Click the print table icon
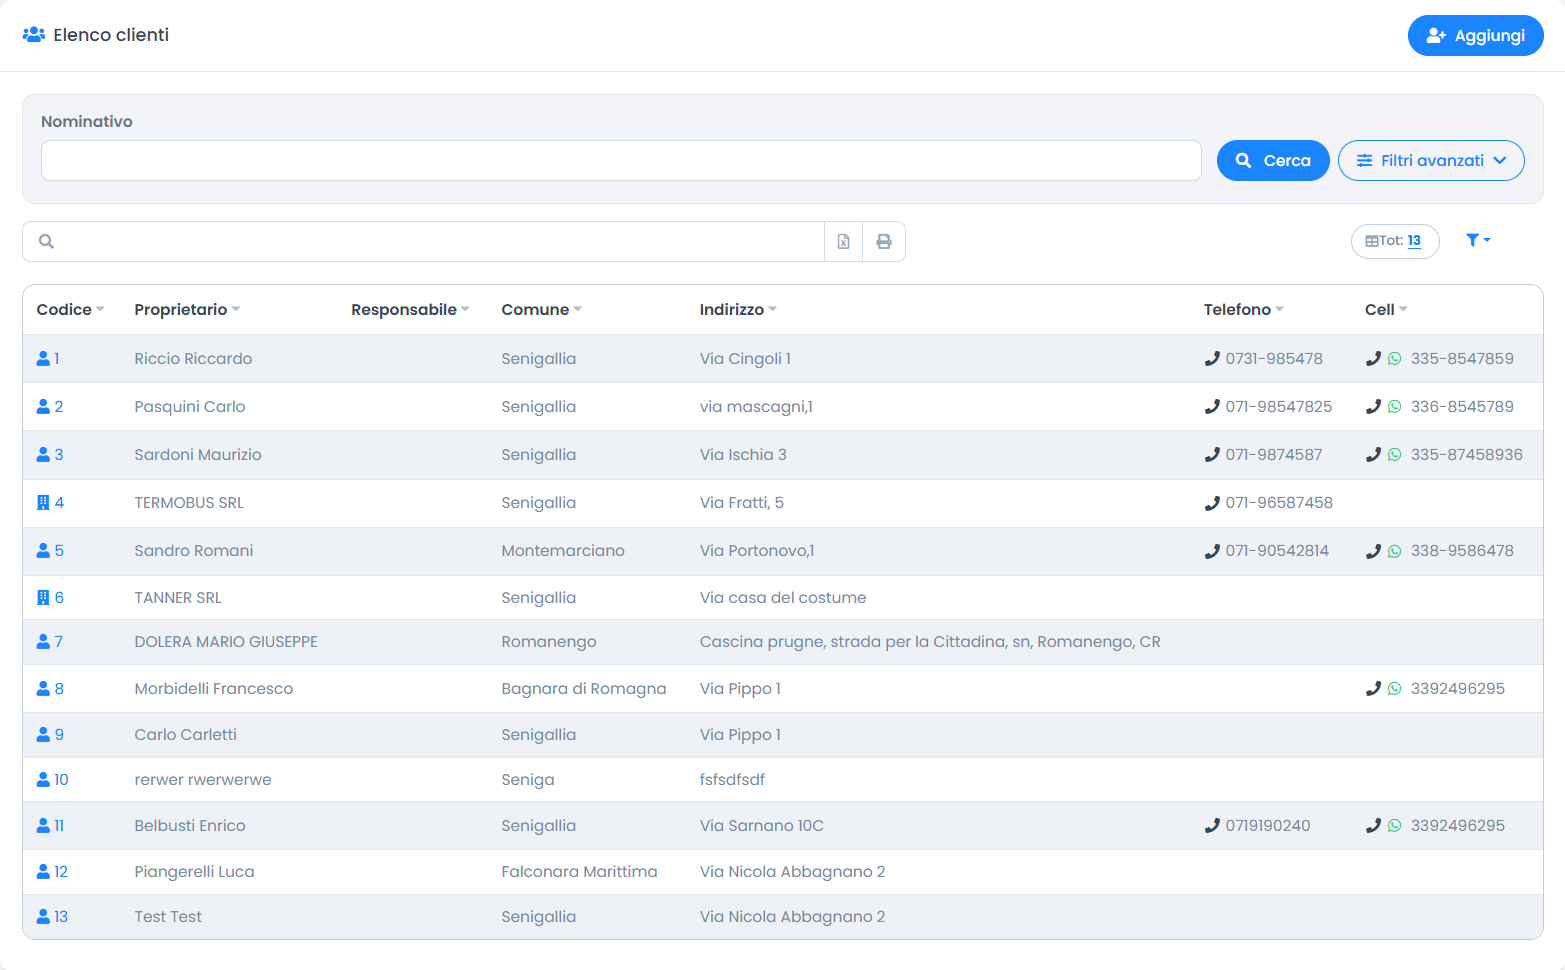This screenshot has width=1565, height=970. (x=884, y=241)
